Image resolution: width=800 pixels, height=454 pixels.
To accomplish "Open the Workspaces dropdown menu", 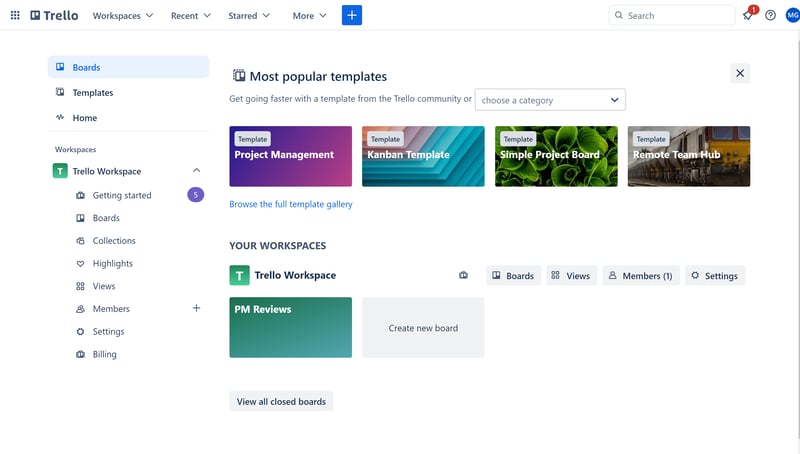I will tap(122, 15).
